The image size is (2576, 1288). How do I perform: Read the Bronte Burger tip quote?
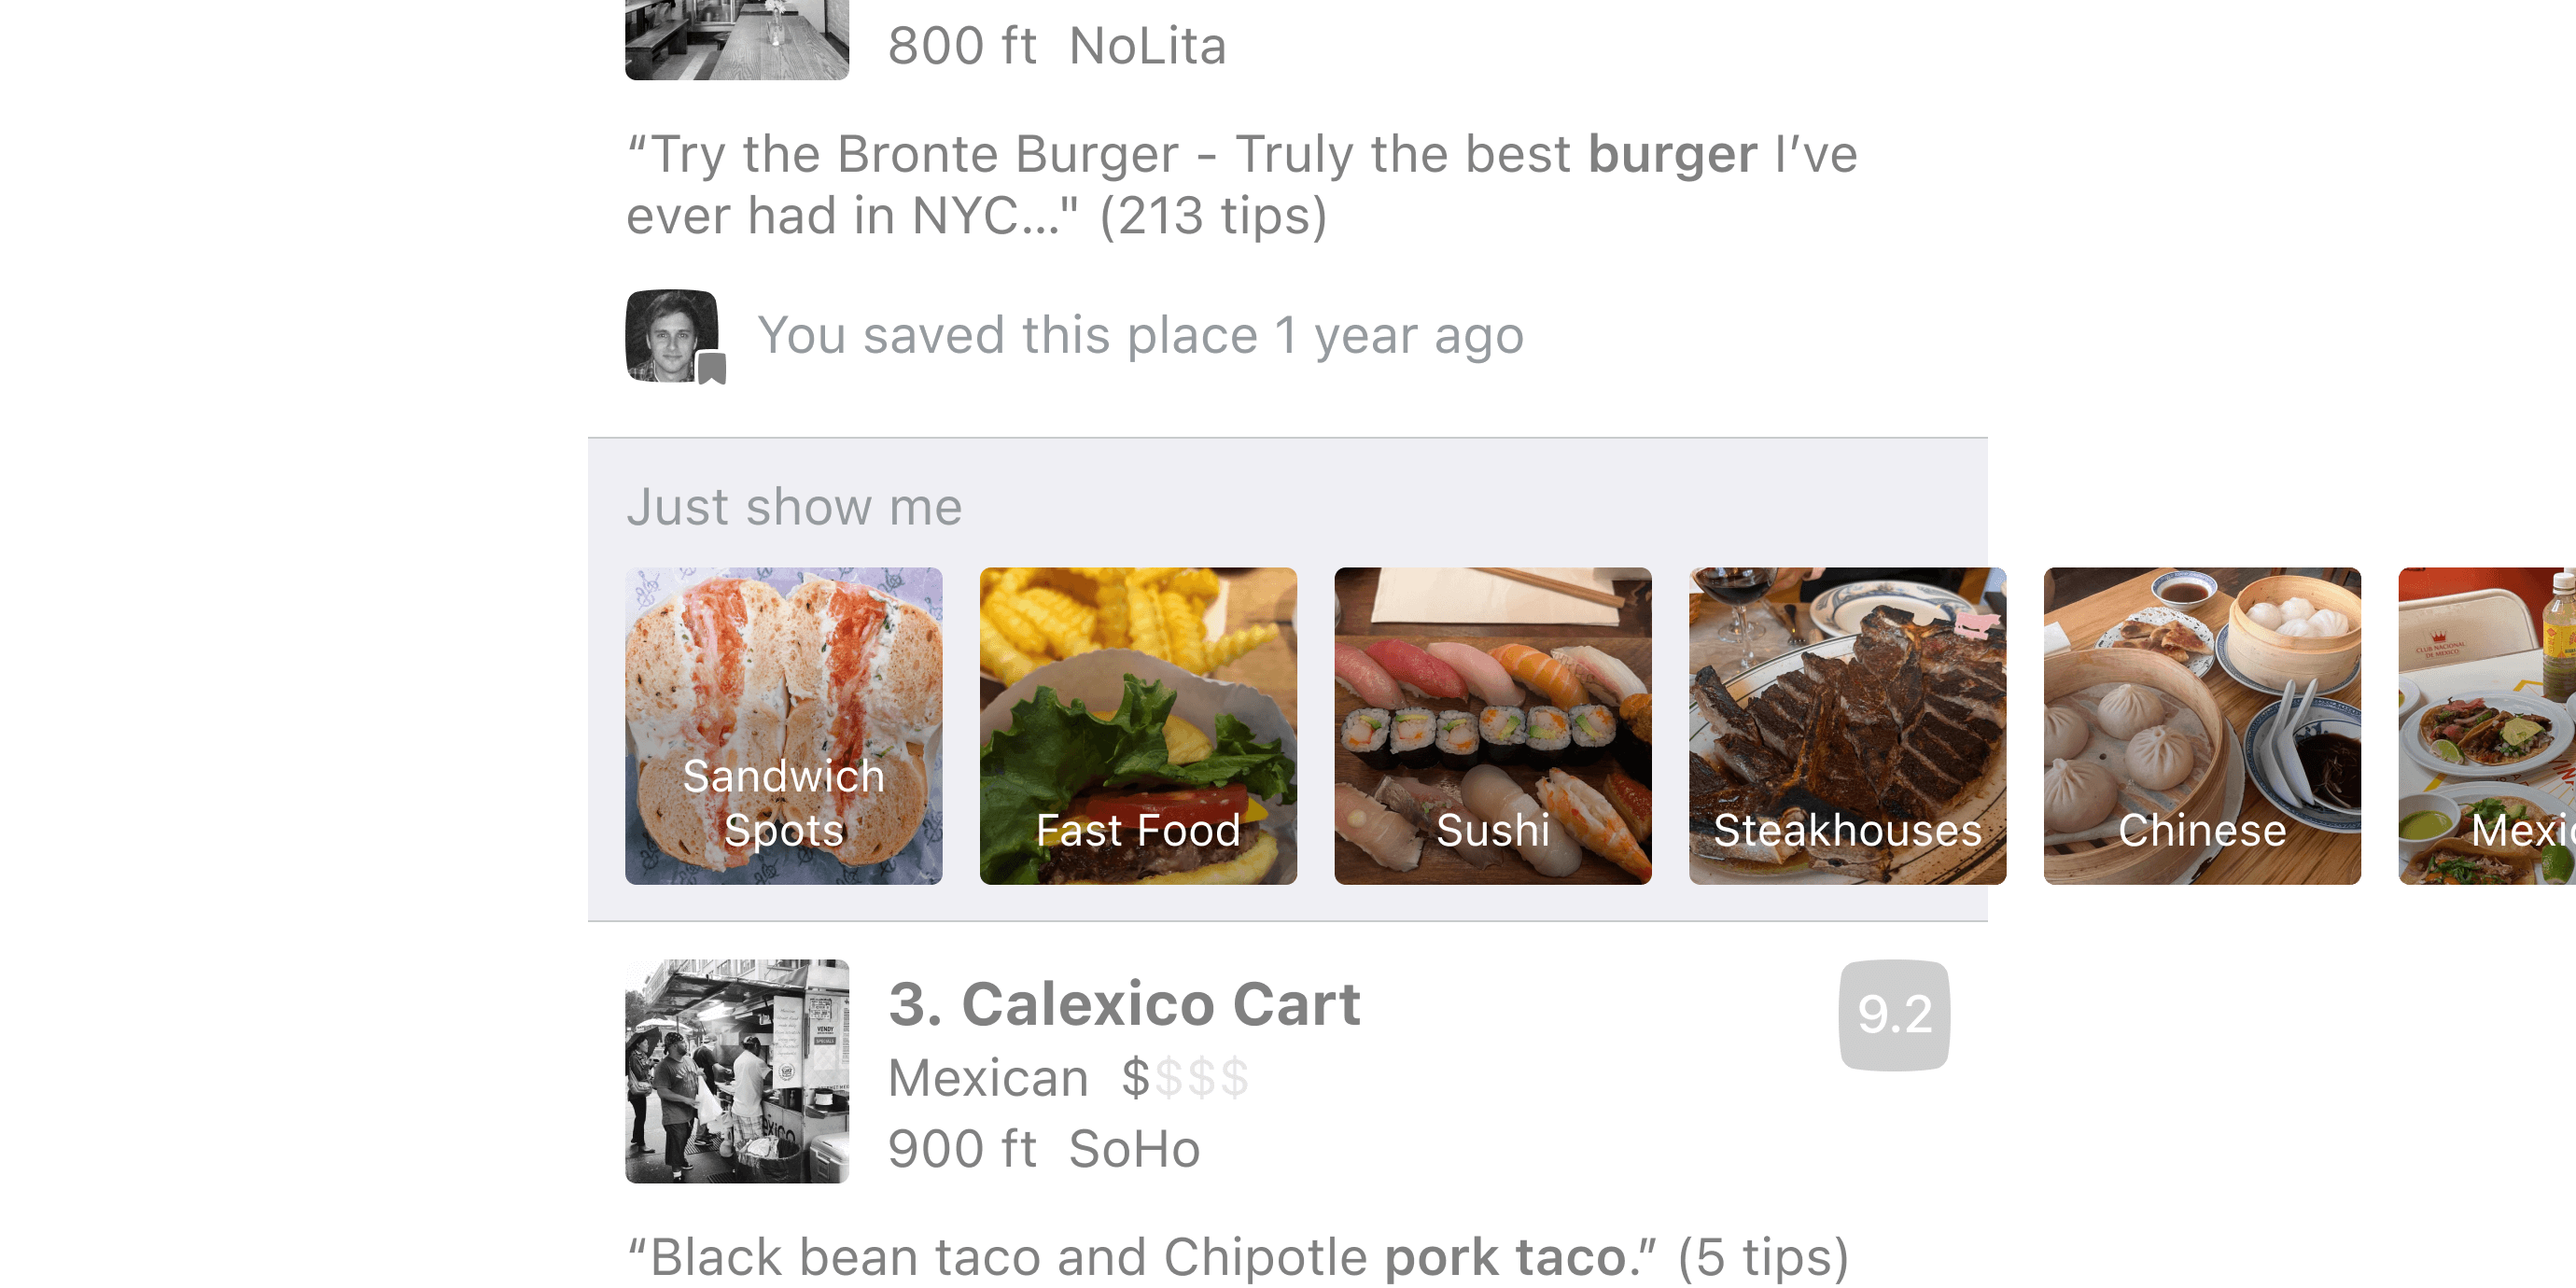tap(1241, 185)
